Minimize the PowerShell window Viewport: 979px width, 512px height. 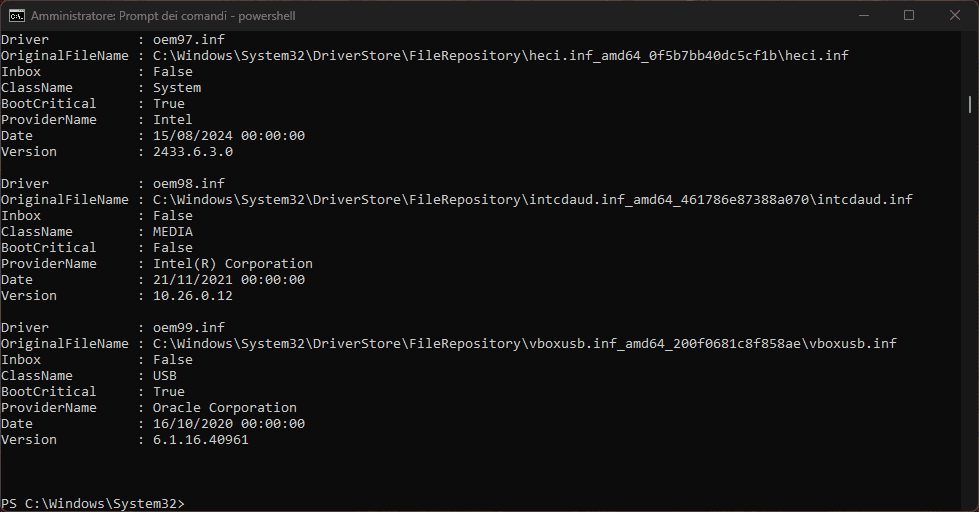pos(863,16)
